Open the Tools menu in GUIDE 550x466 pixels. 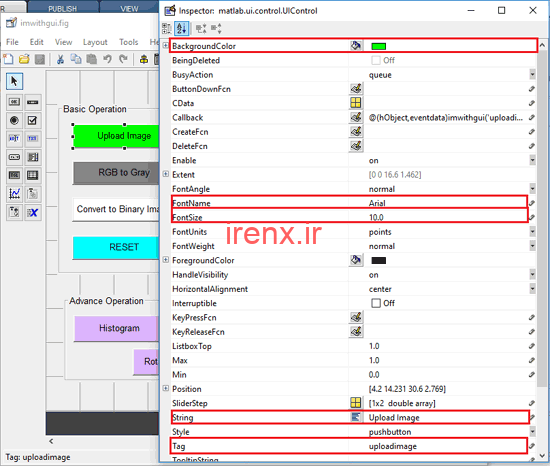coord(128,42)
